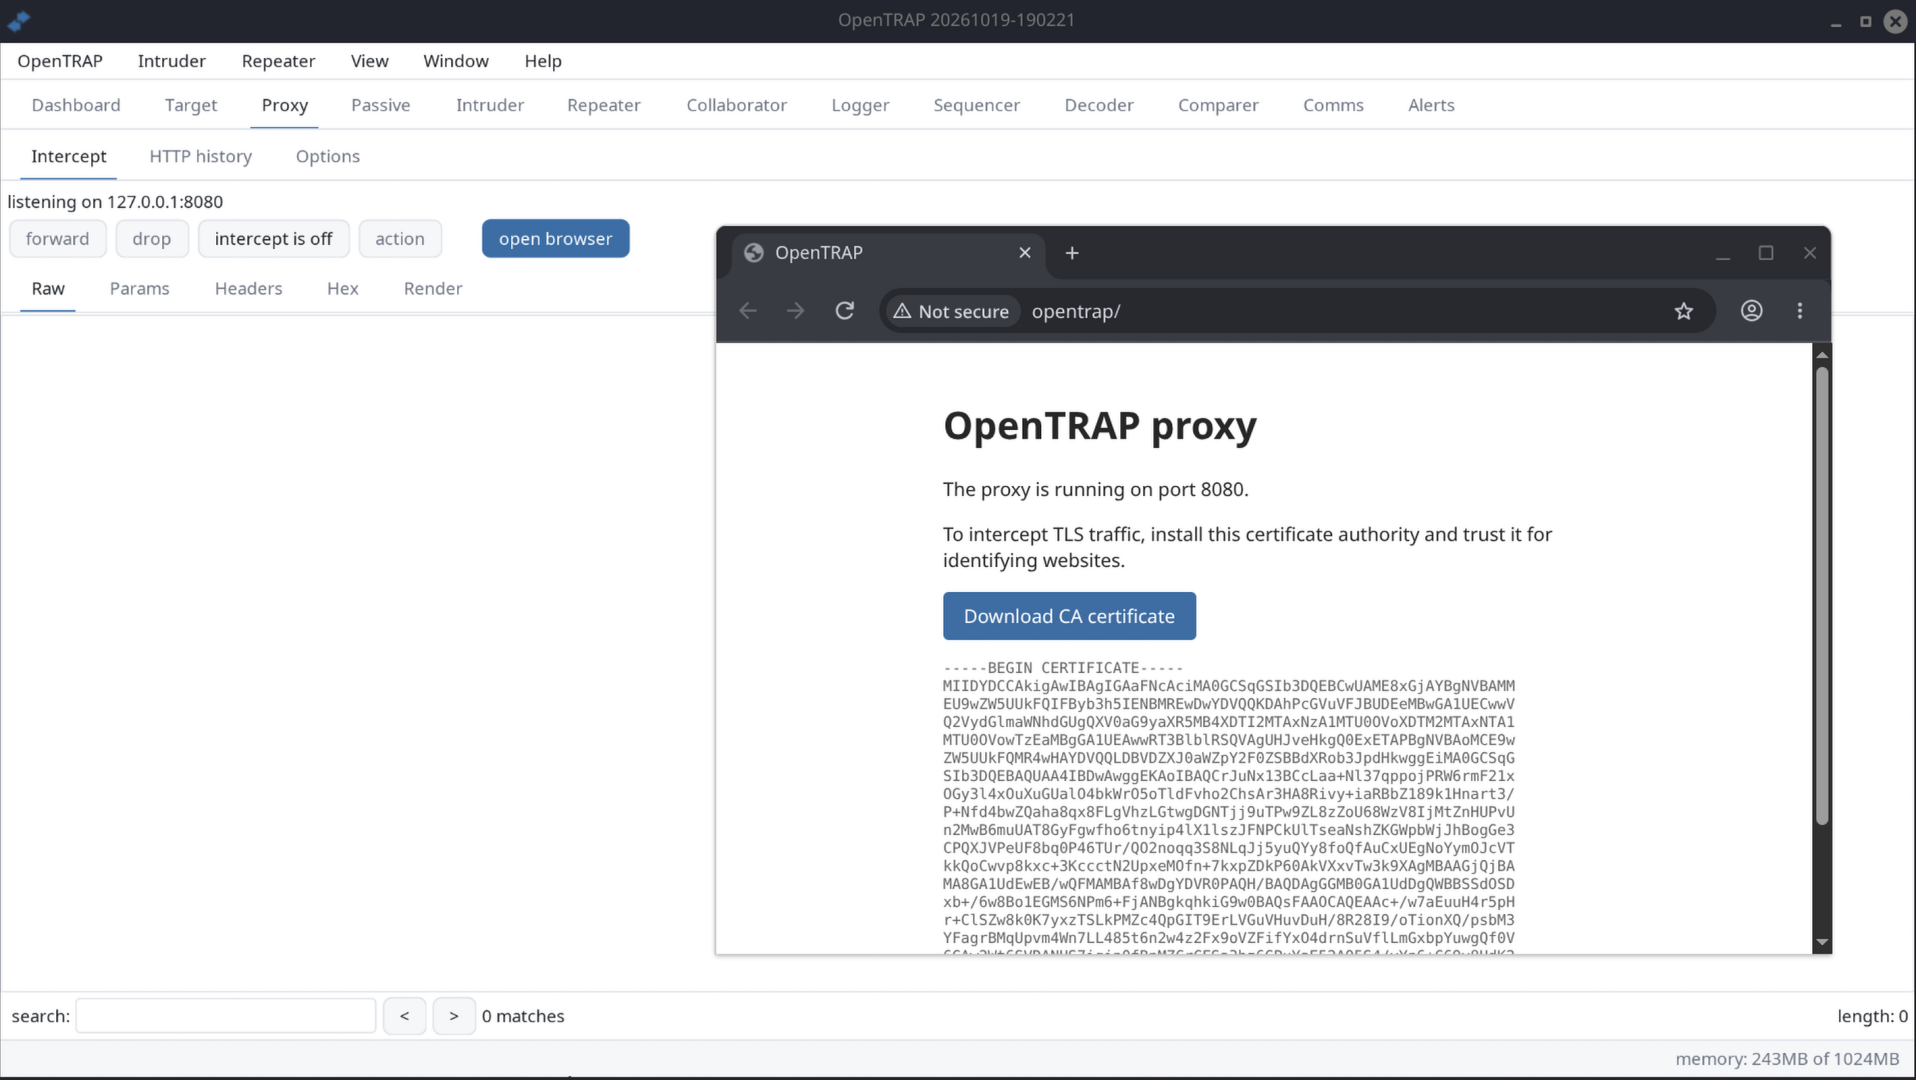Click the forward button
The width and height of the screenshot is (1916, 1080).
[x=57, y=239]
